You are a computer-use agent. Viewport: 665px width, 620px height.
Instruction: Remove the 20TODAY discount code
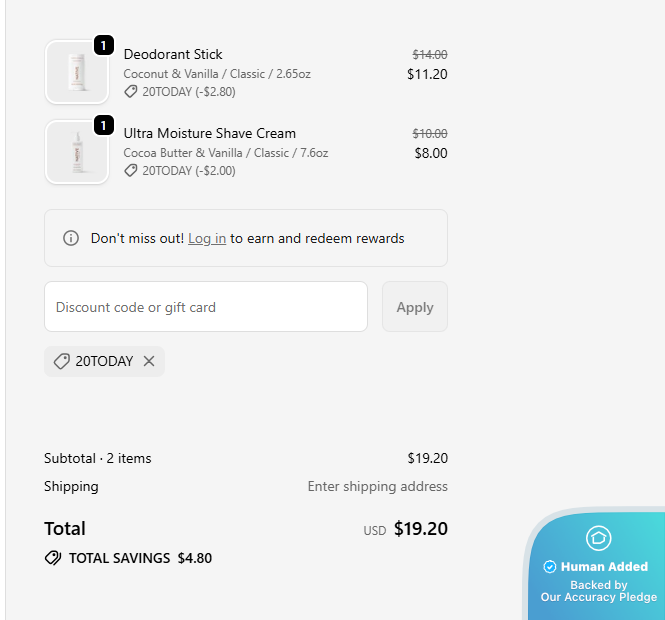[149, 361]
